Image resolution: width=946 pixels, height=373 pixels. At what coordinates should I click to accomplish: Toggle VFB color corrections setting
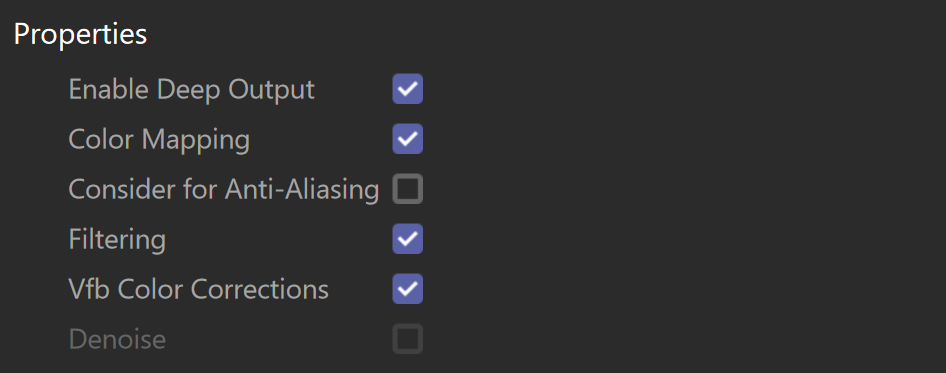[x=408, y=289]
